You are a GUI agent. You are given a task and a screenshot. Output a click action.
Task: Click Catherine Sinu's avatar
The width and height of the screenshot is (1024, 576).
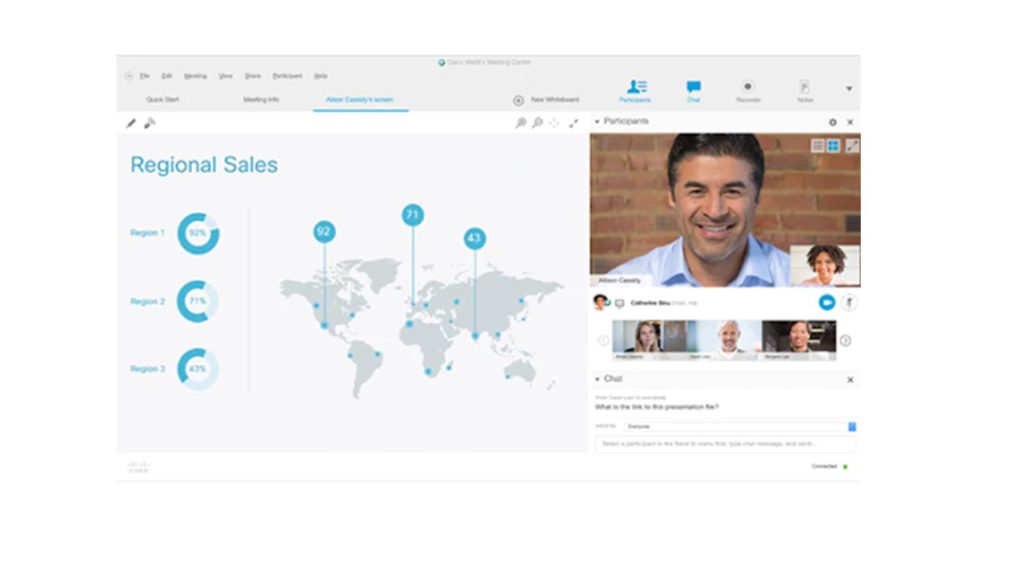tap(600, 302)
